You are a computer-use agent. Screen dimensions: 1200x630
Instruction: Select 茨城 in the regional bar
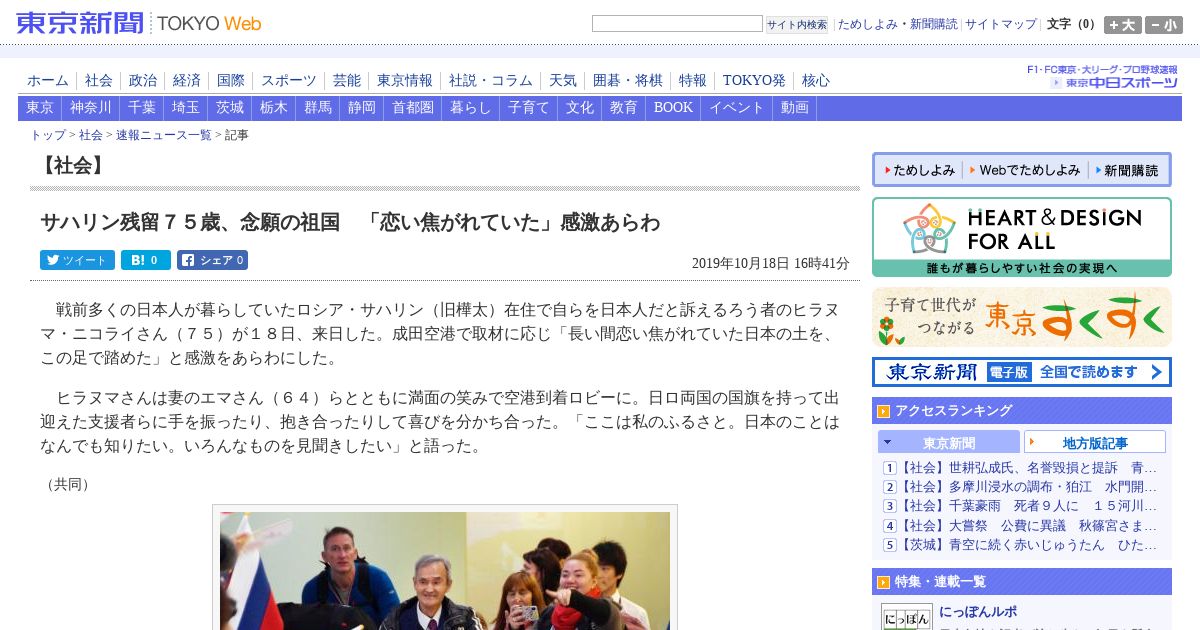click(x=230, y=108)
